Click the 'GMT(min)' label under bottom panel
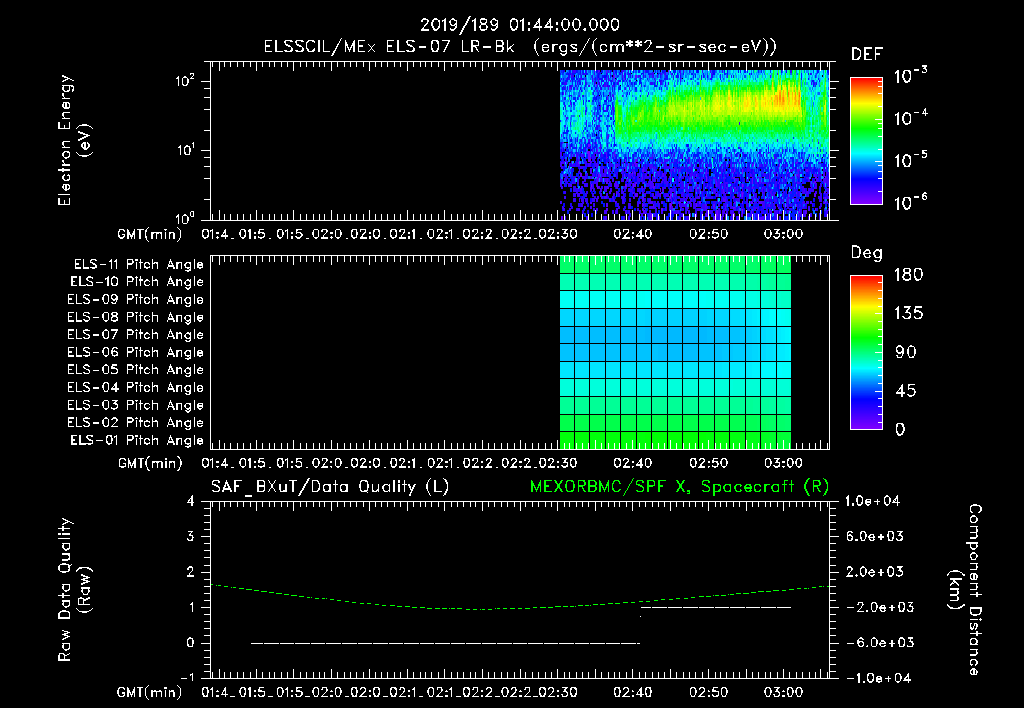The width and height of the screenshot is (1024, 708). [150, 692]
